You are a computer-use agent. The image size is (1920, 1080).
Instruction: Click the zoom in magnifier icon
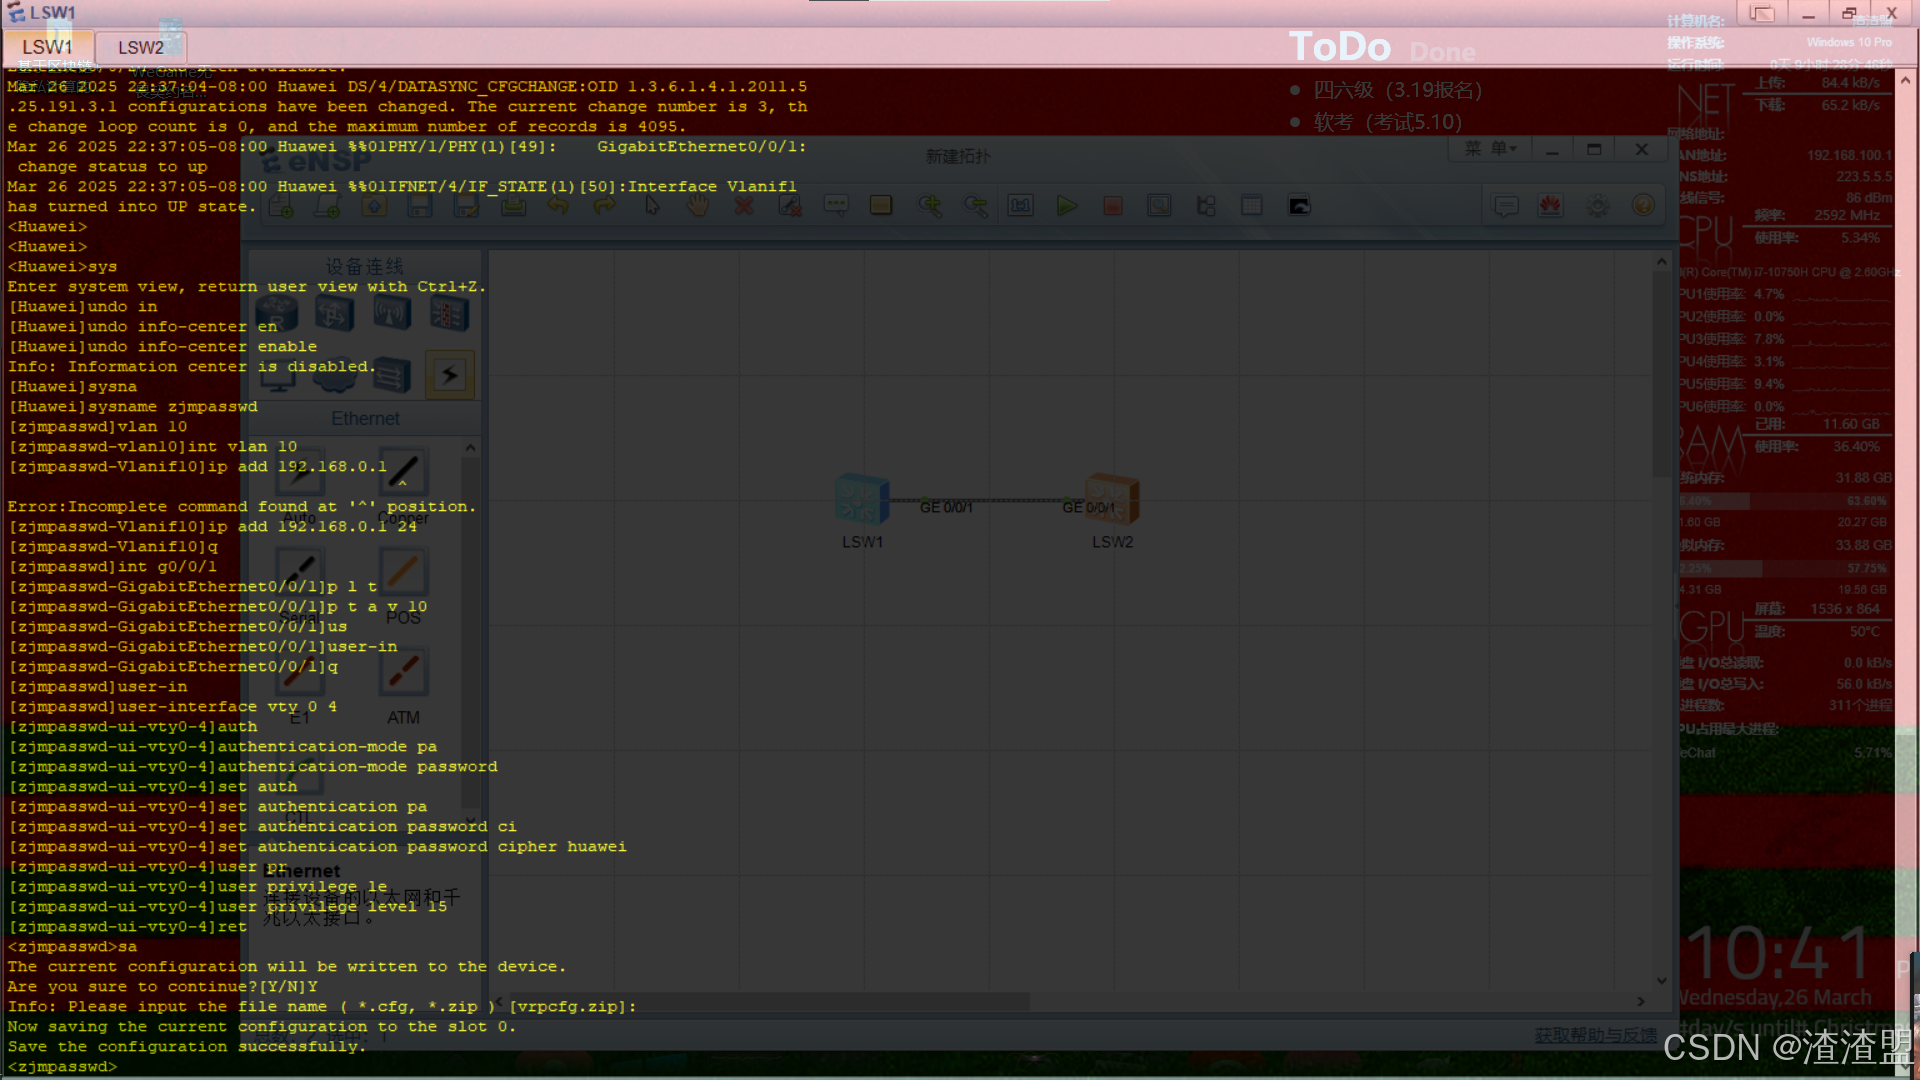(x=930, y=206)
